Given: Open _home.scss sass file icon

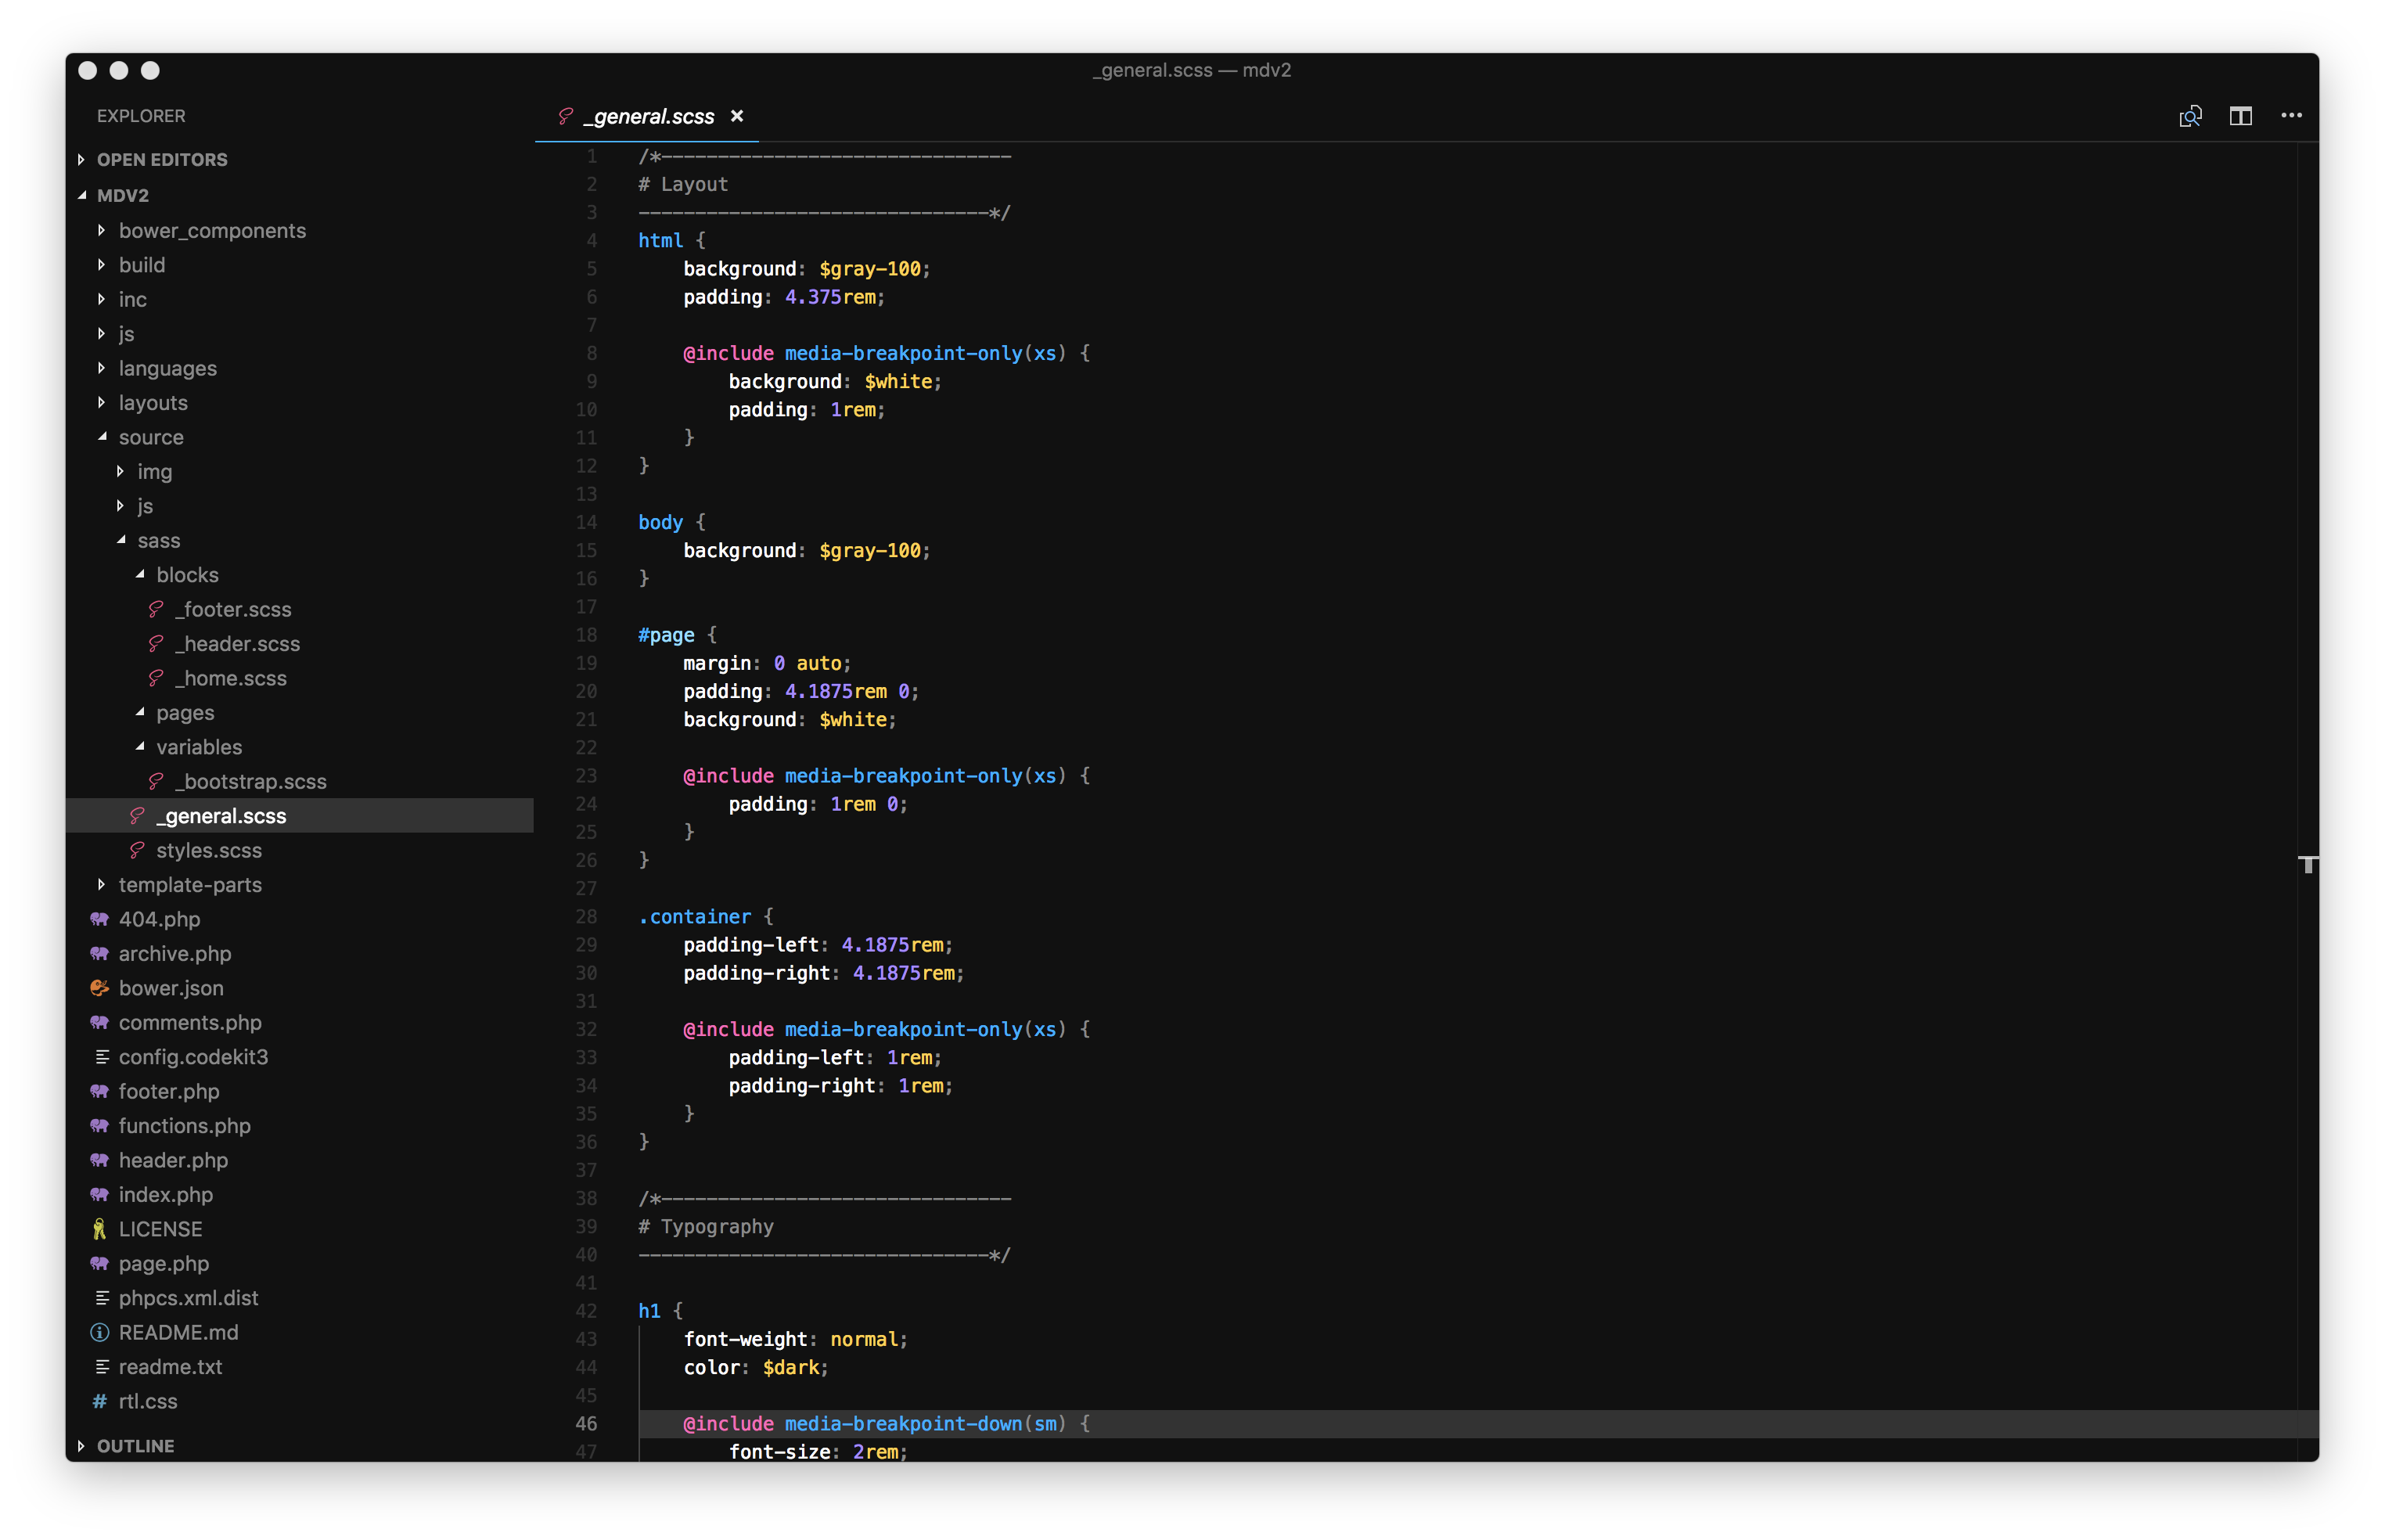Looking at the screenshot, I should point(156,678).
